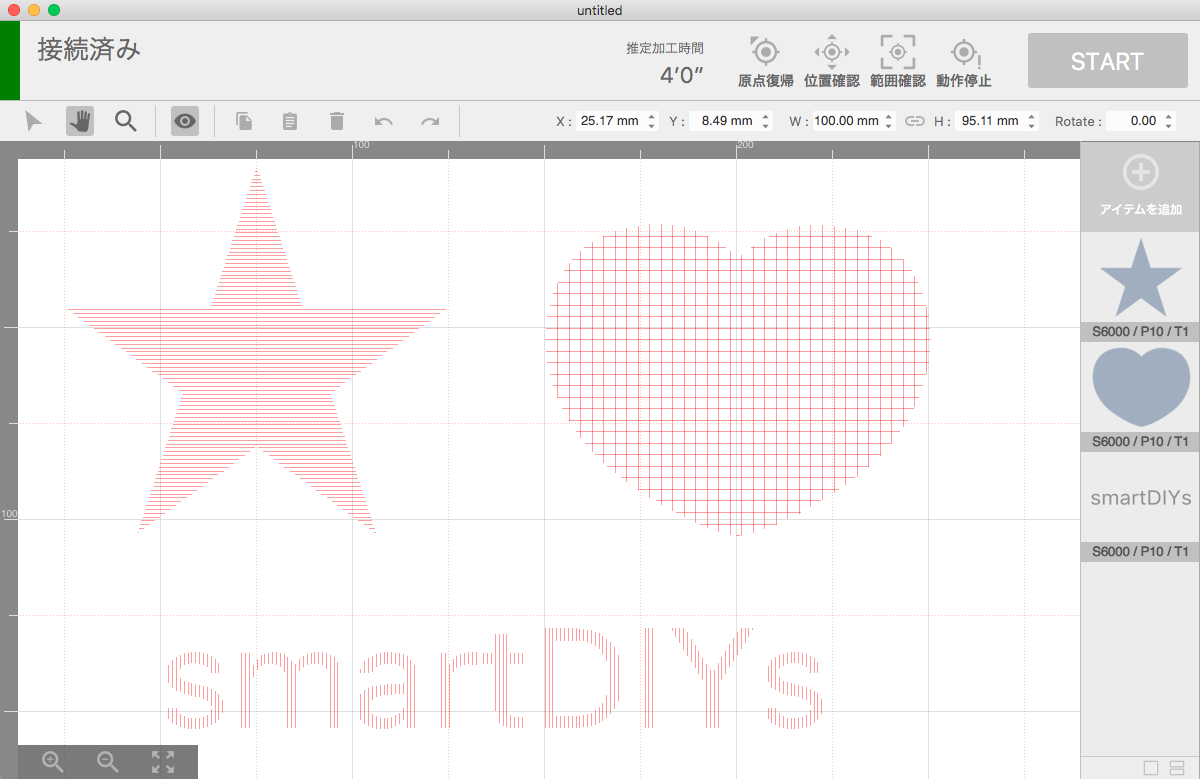1200x779 pixels.
Task: Click the estimated time 4′0″ readout
Action: click(x=682, y=73)
